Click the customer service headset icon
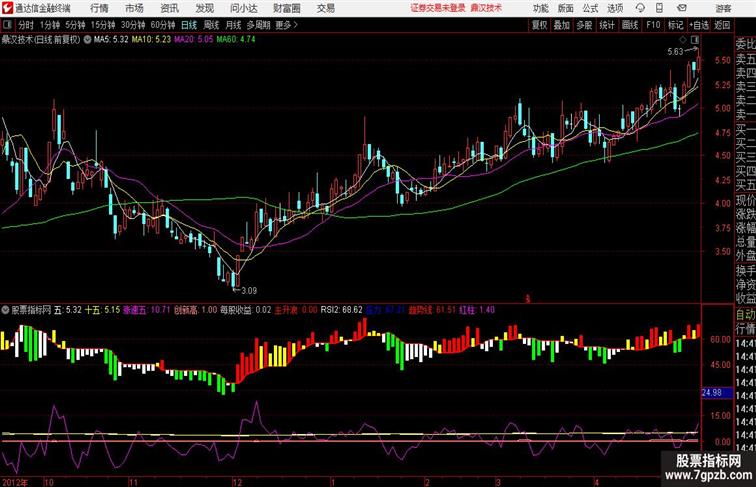Viewport: 756px width, 487px height. click(x=640, y=8)
